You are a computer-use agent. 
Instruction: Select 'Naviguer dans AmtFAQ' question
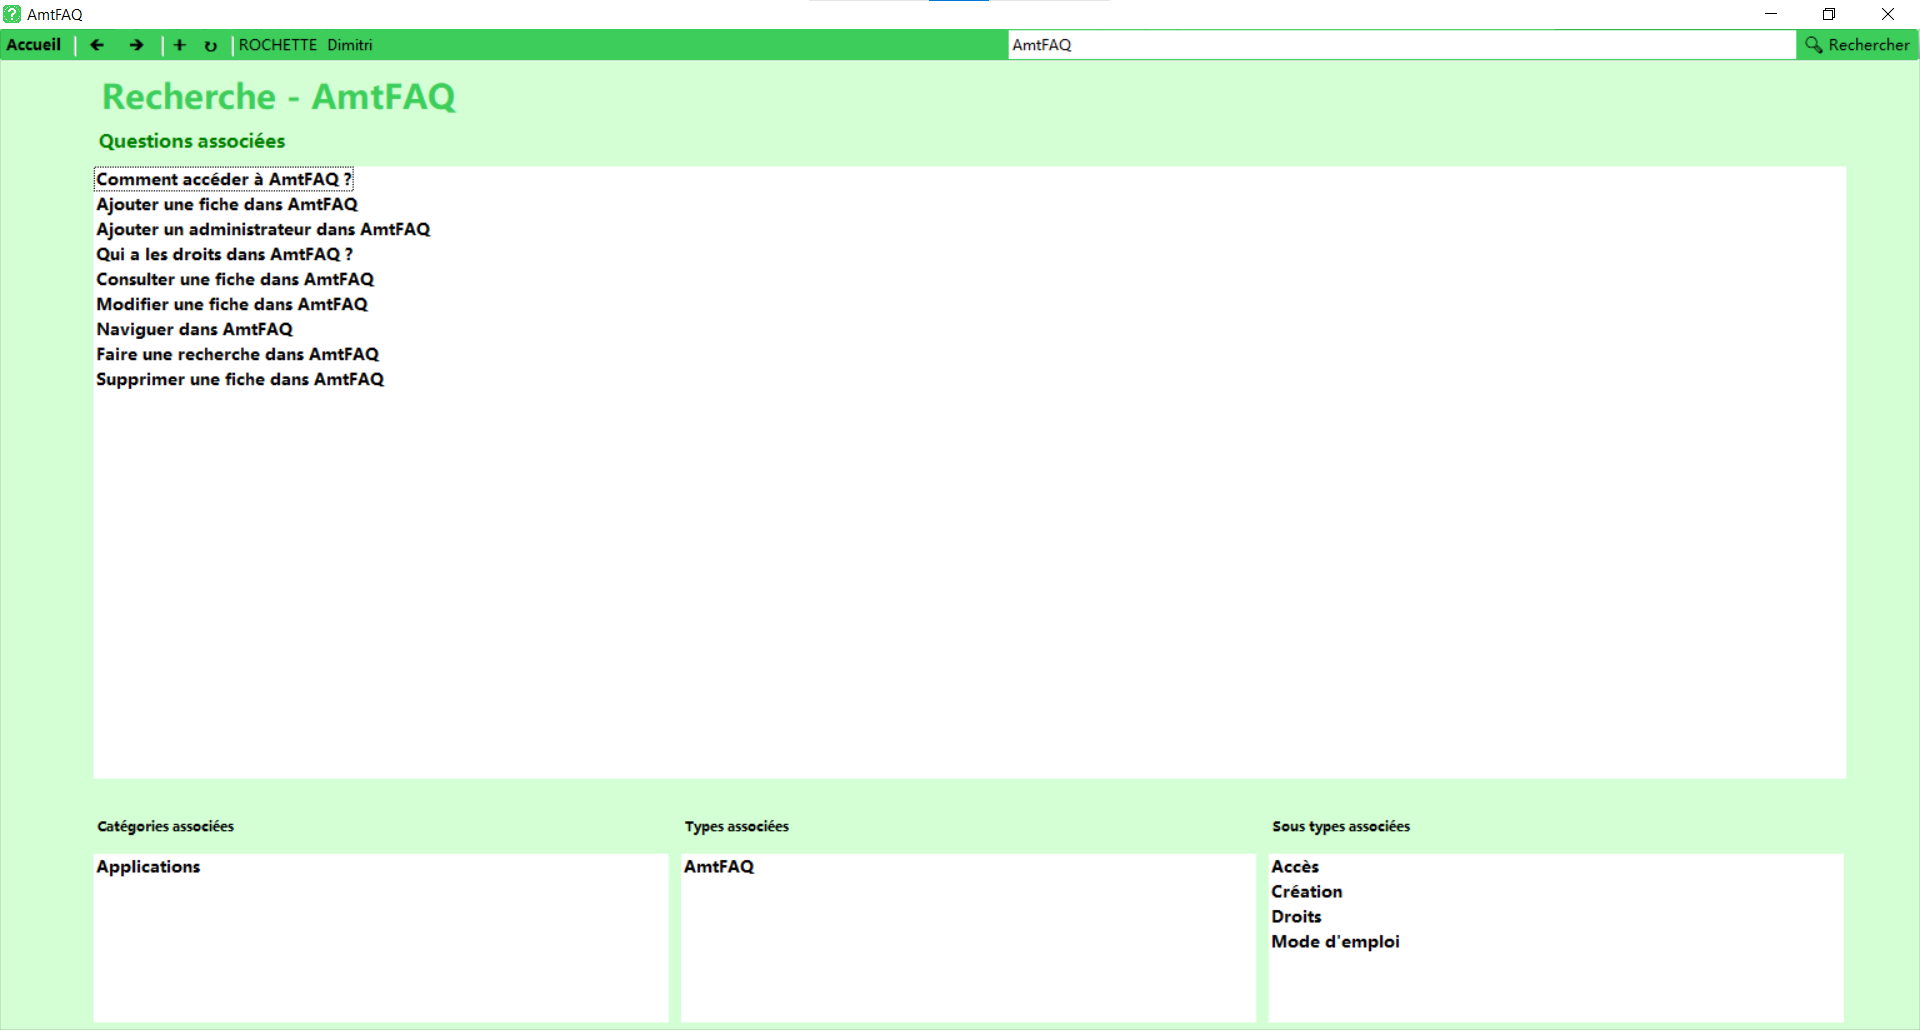click(x=194, y=329)
